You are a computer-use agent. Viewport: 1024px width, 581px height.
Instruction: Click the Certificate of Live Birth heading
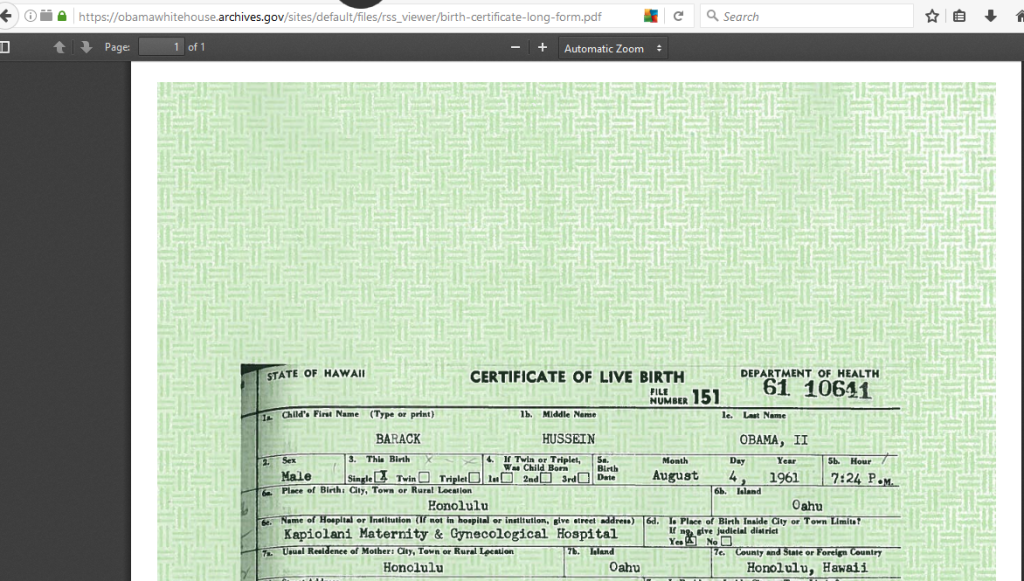[577, 377]
